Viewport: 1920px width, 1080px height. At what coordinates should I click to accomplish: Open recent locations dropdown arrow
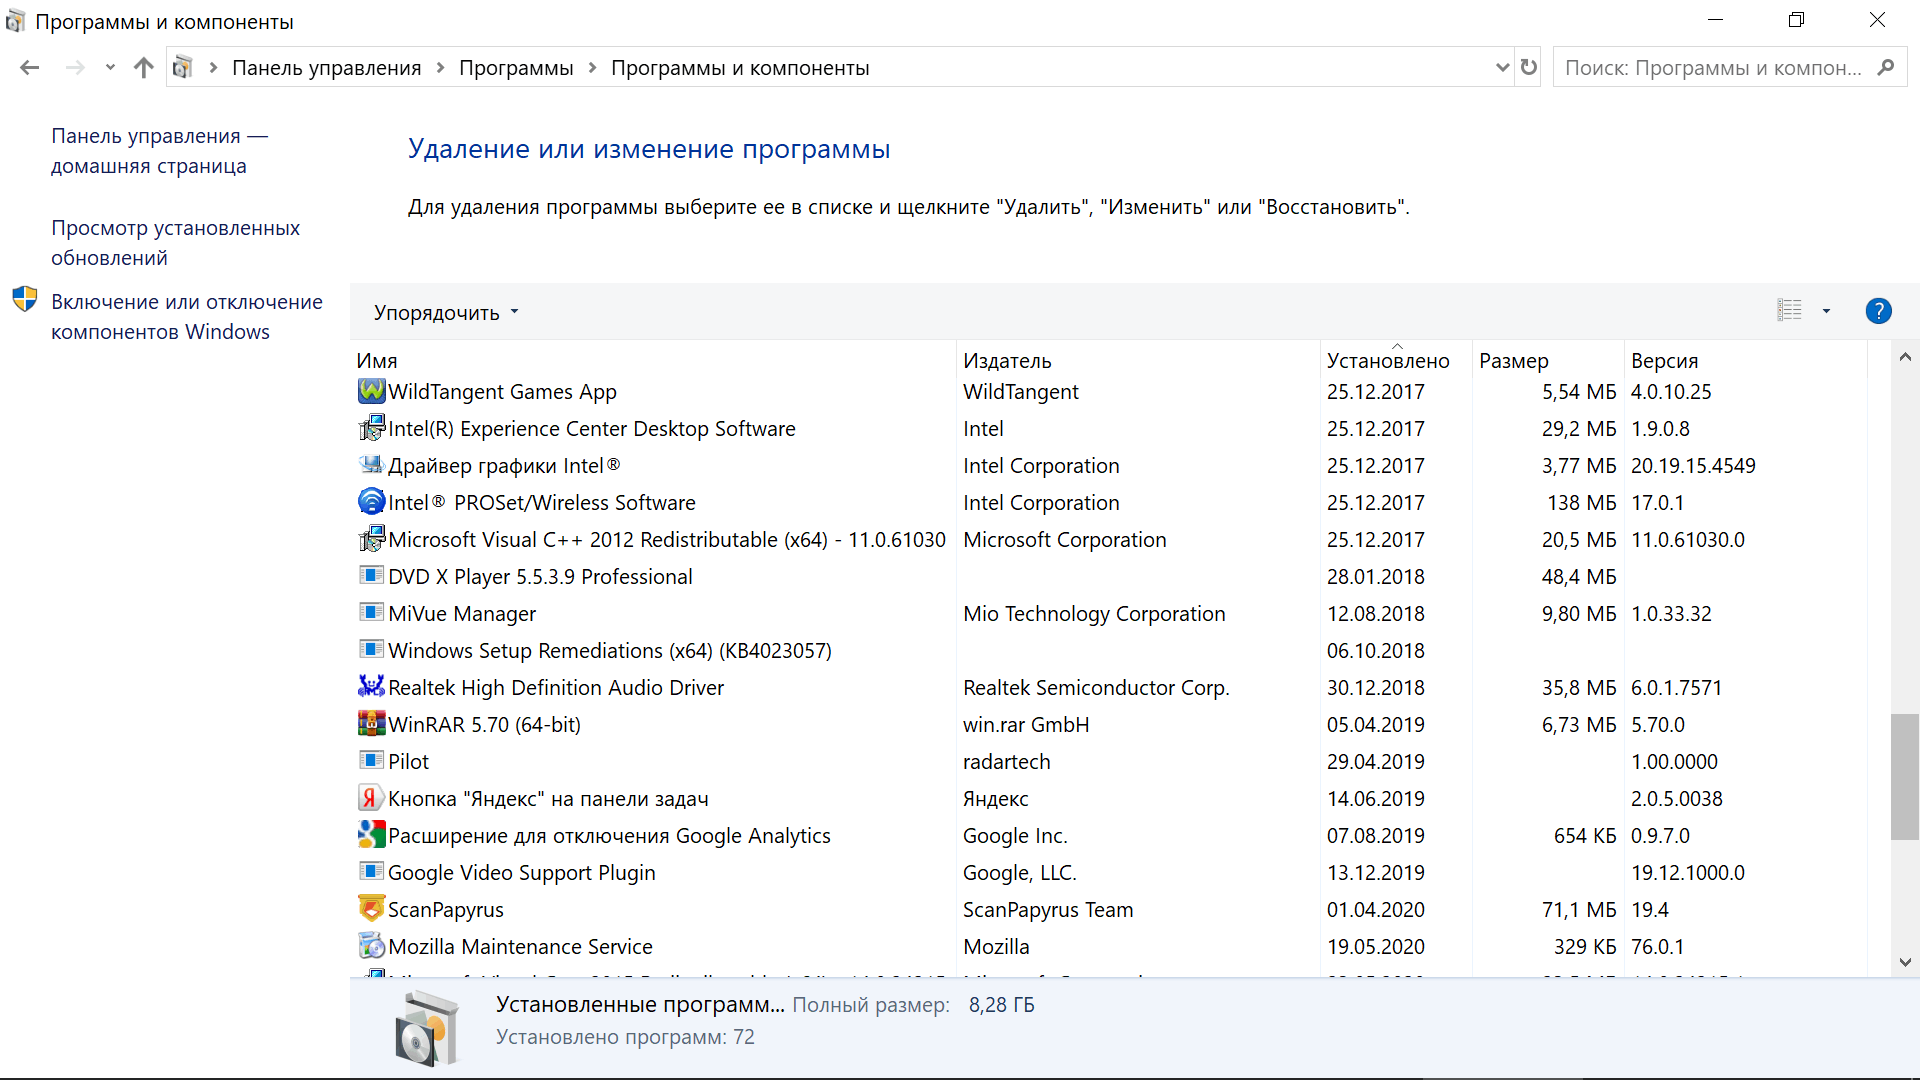(x=110, y=67)
